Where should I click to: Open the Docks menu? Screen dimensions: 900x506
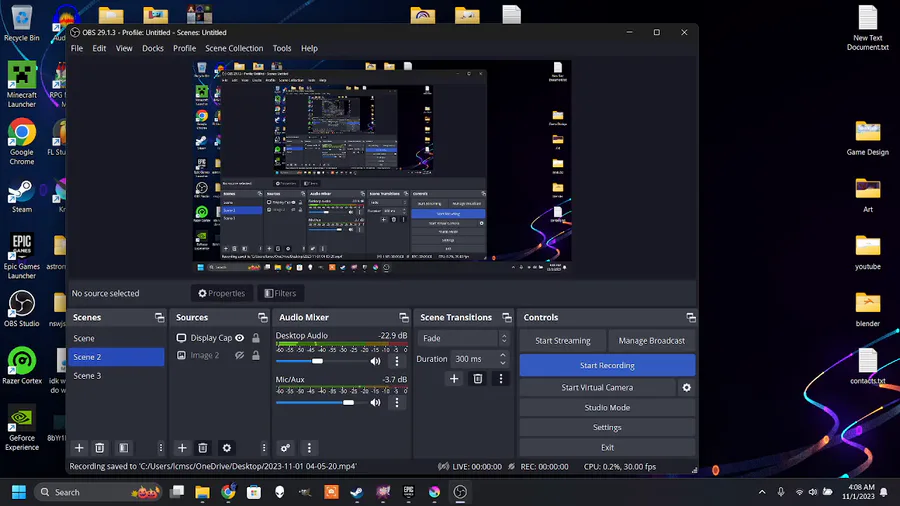[x=153, y=48]
